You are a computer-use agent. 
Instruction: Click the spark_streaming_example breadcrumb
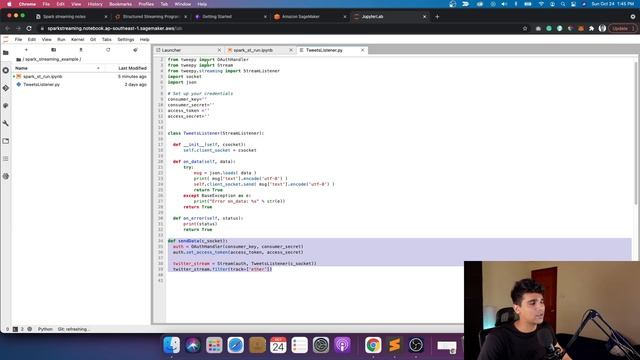(52, 59)
